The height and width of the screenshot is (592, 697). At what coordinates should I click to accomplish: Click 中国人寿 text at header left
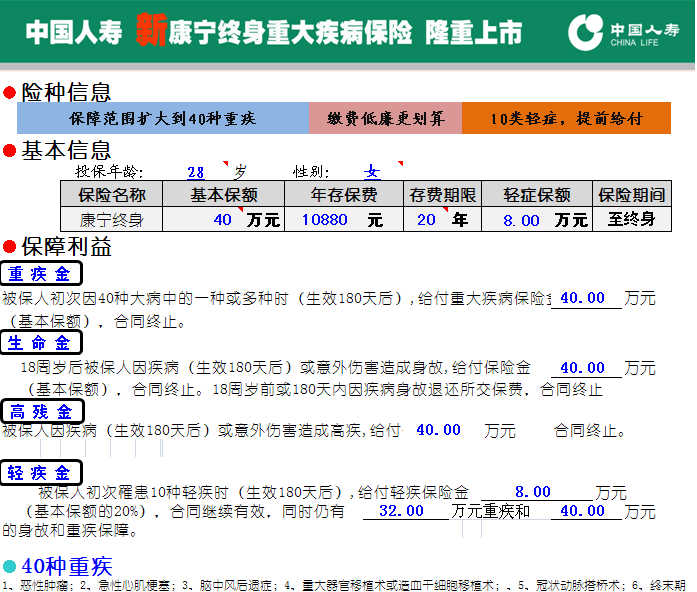point(74,32)
